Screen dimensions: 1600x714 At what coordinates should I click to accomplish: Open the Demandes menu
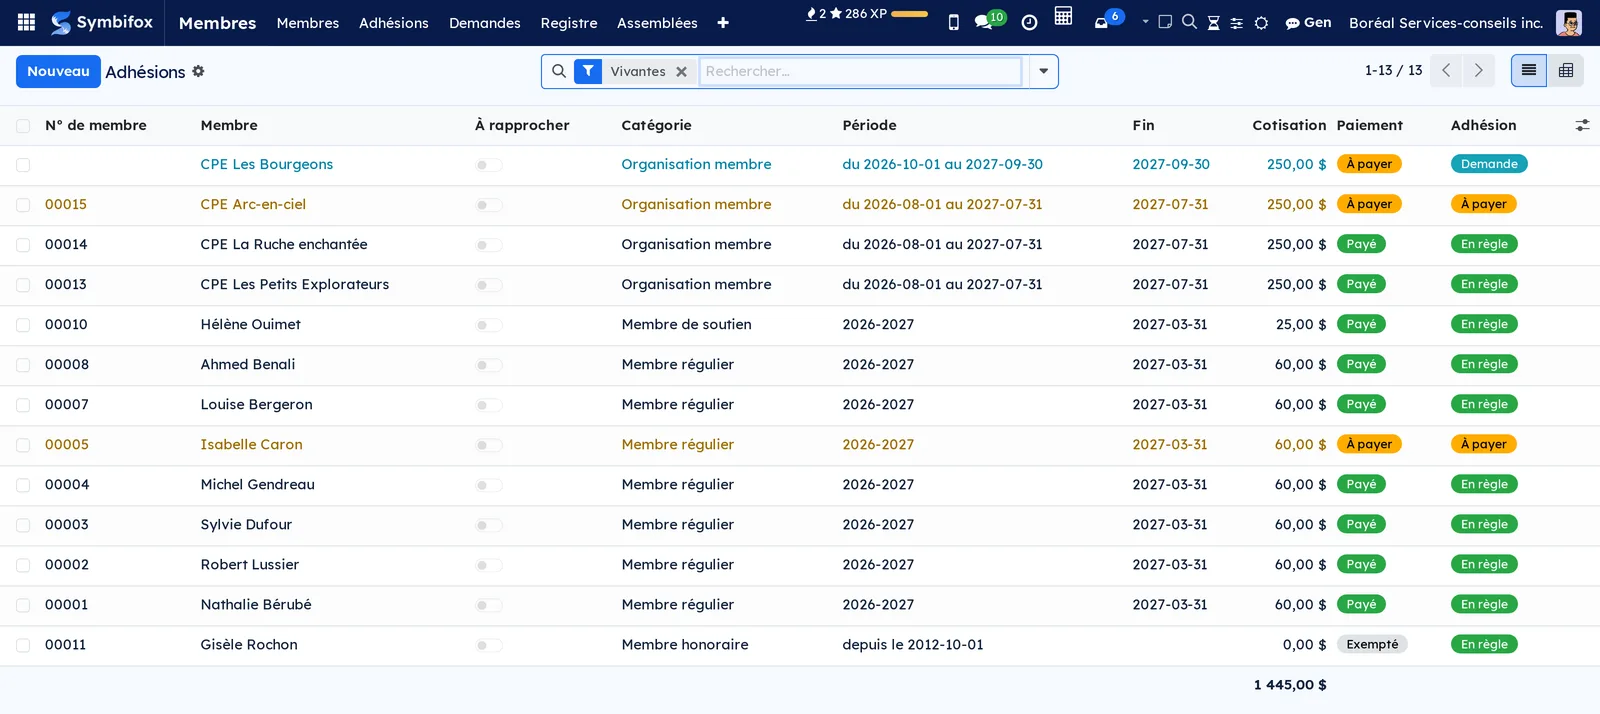point(484,22)
